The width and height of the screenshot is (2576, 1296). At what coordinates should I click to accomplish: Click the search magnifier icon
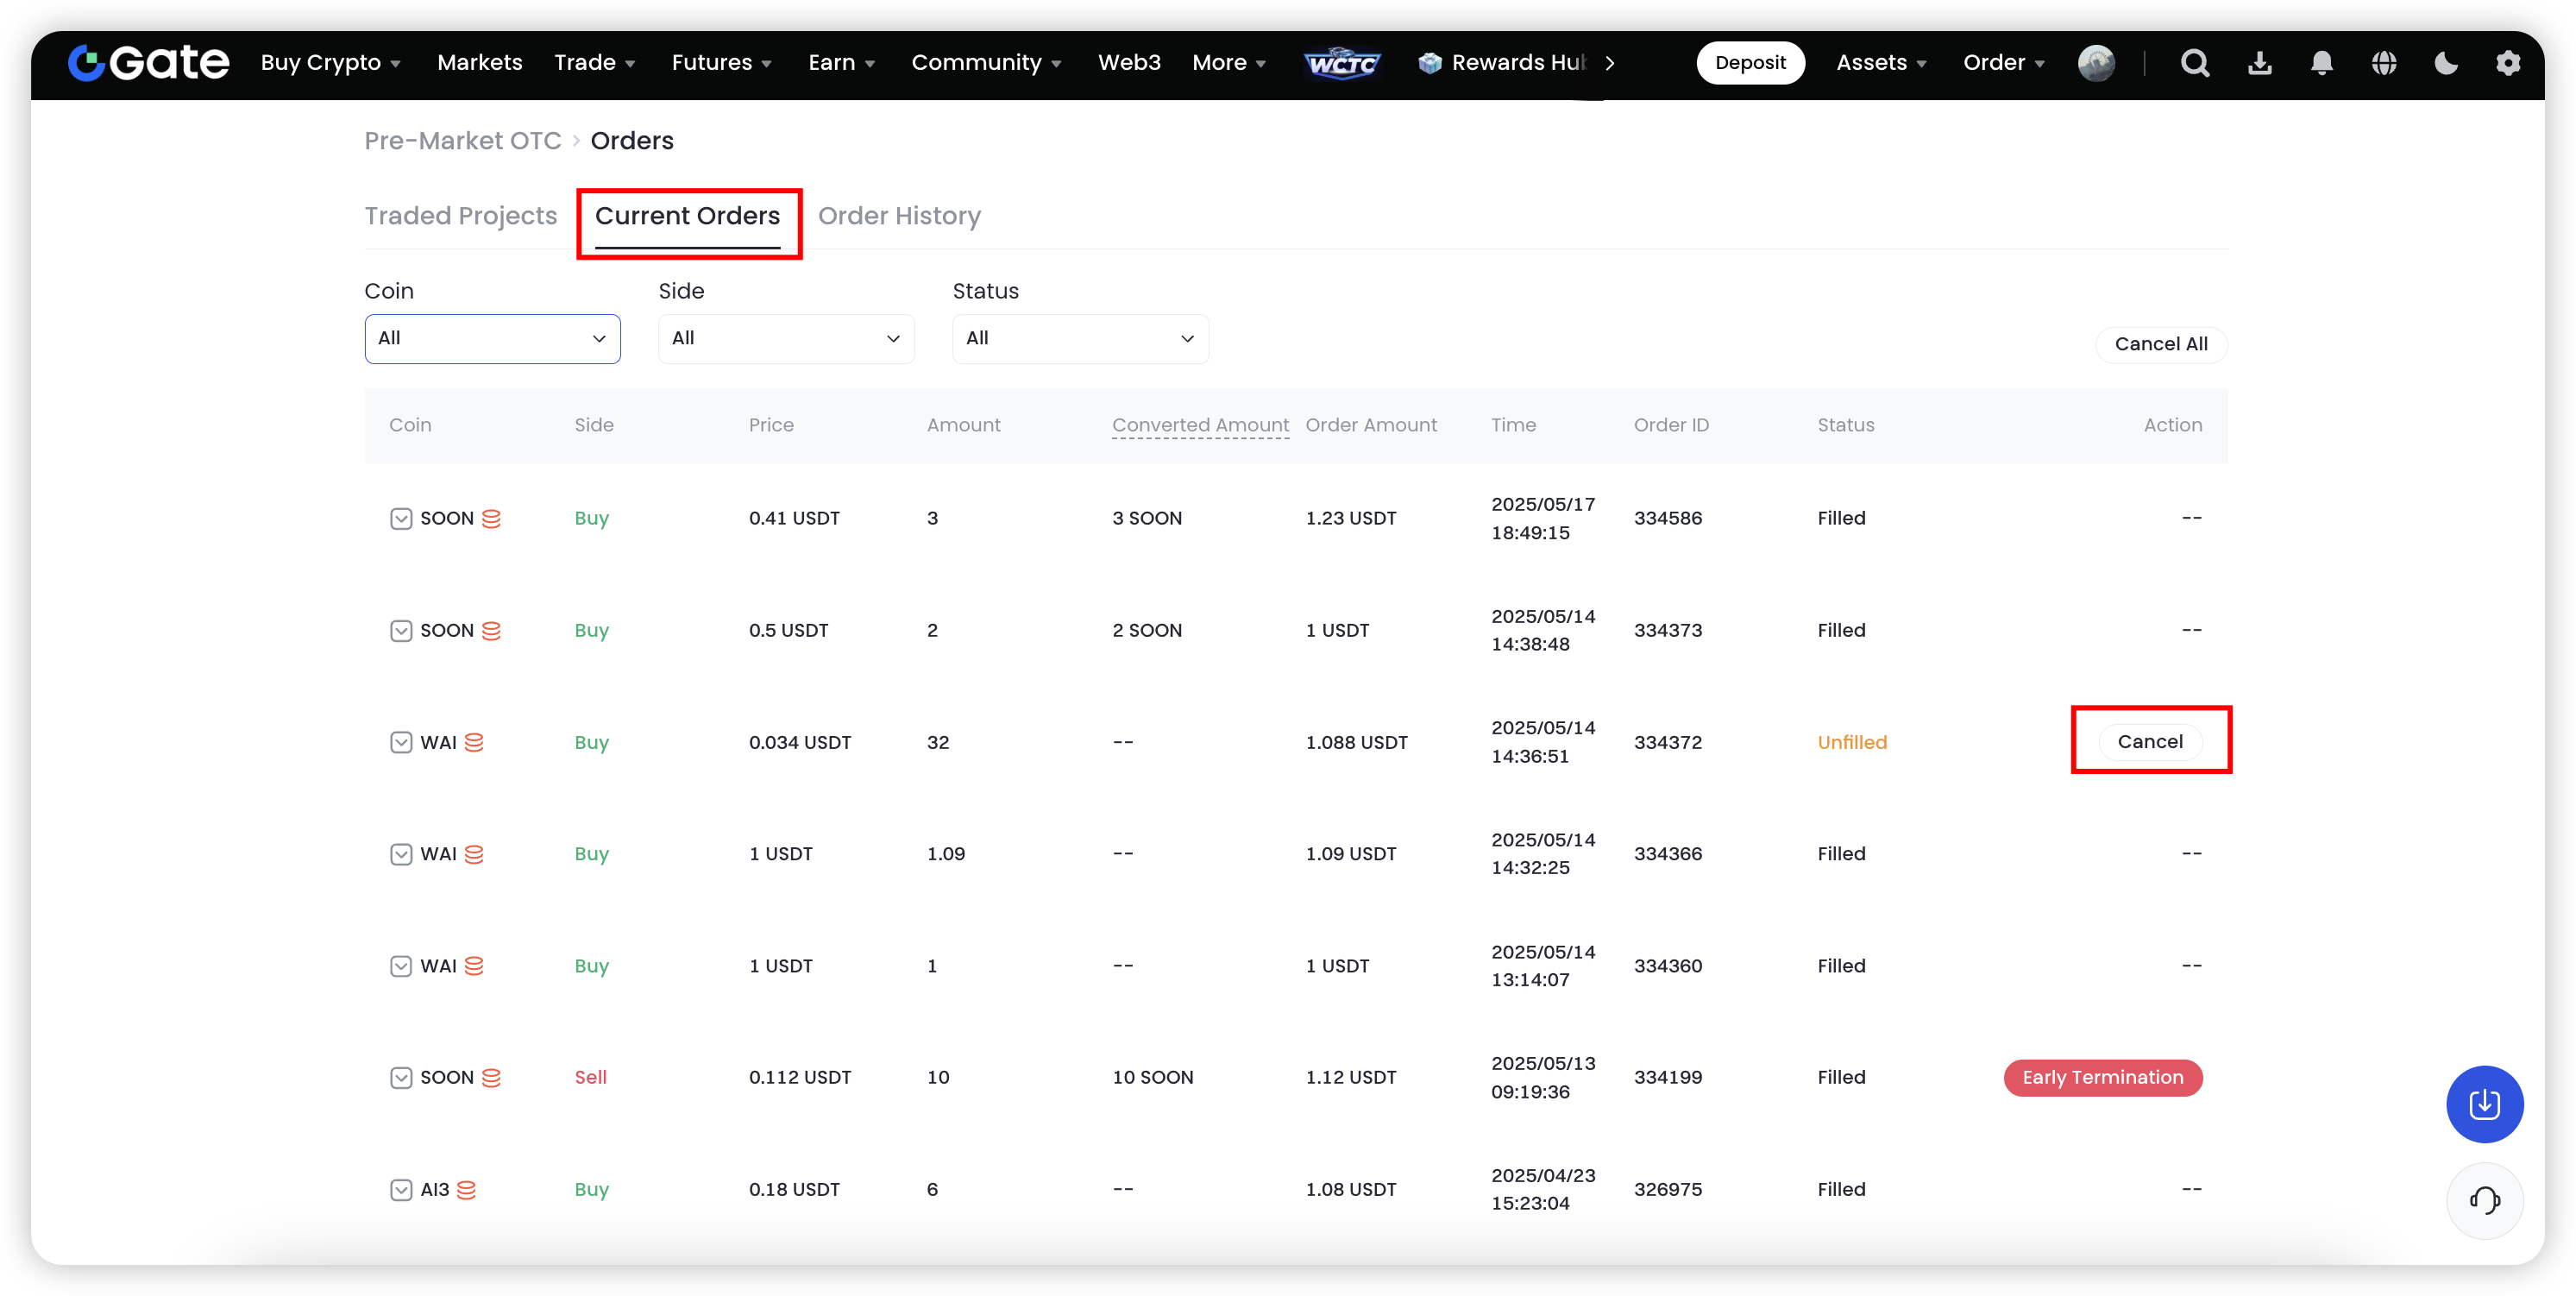[2194, 63]
